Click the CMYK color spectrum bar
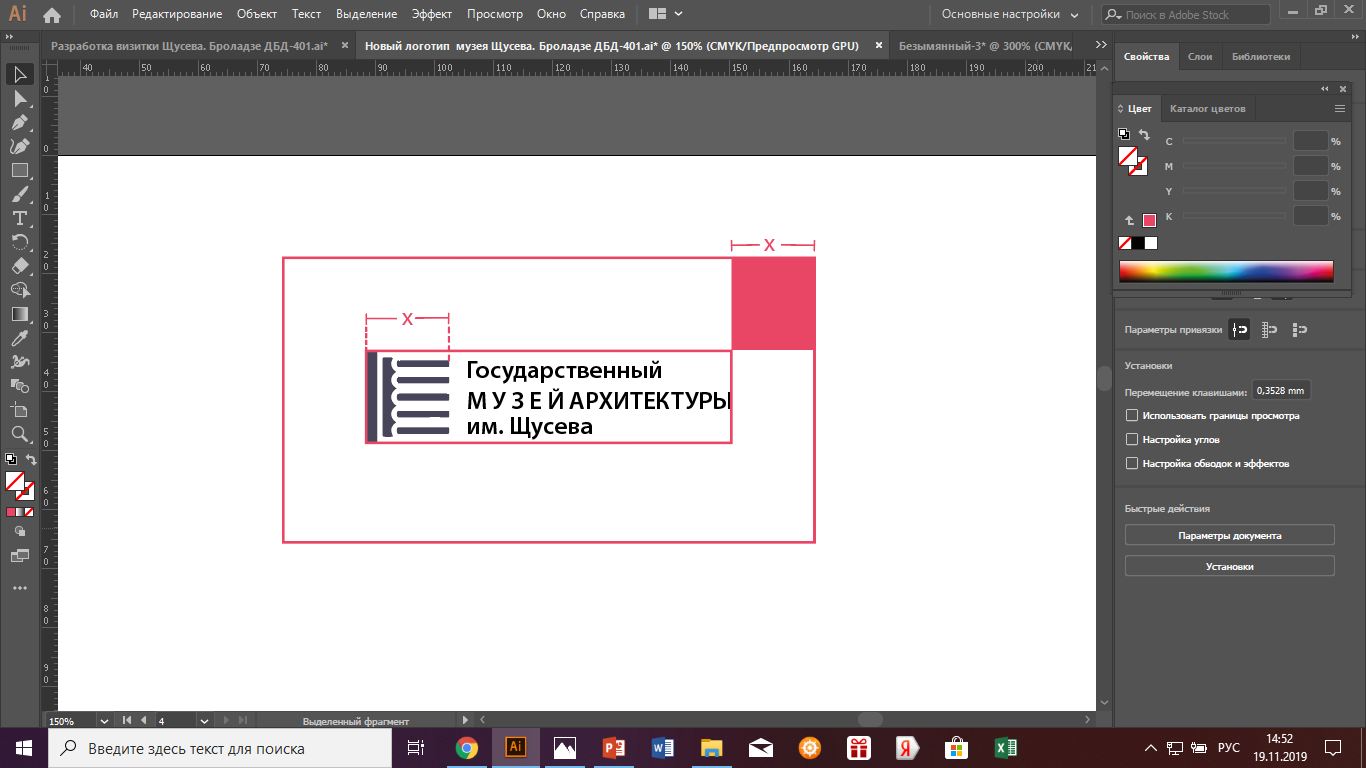1366x768 pixels. pos(1226,271)
